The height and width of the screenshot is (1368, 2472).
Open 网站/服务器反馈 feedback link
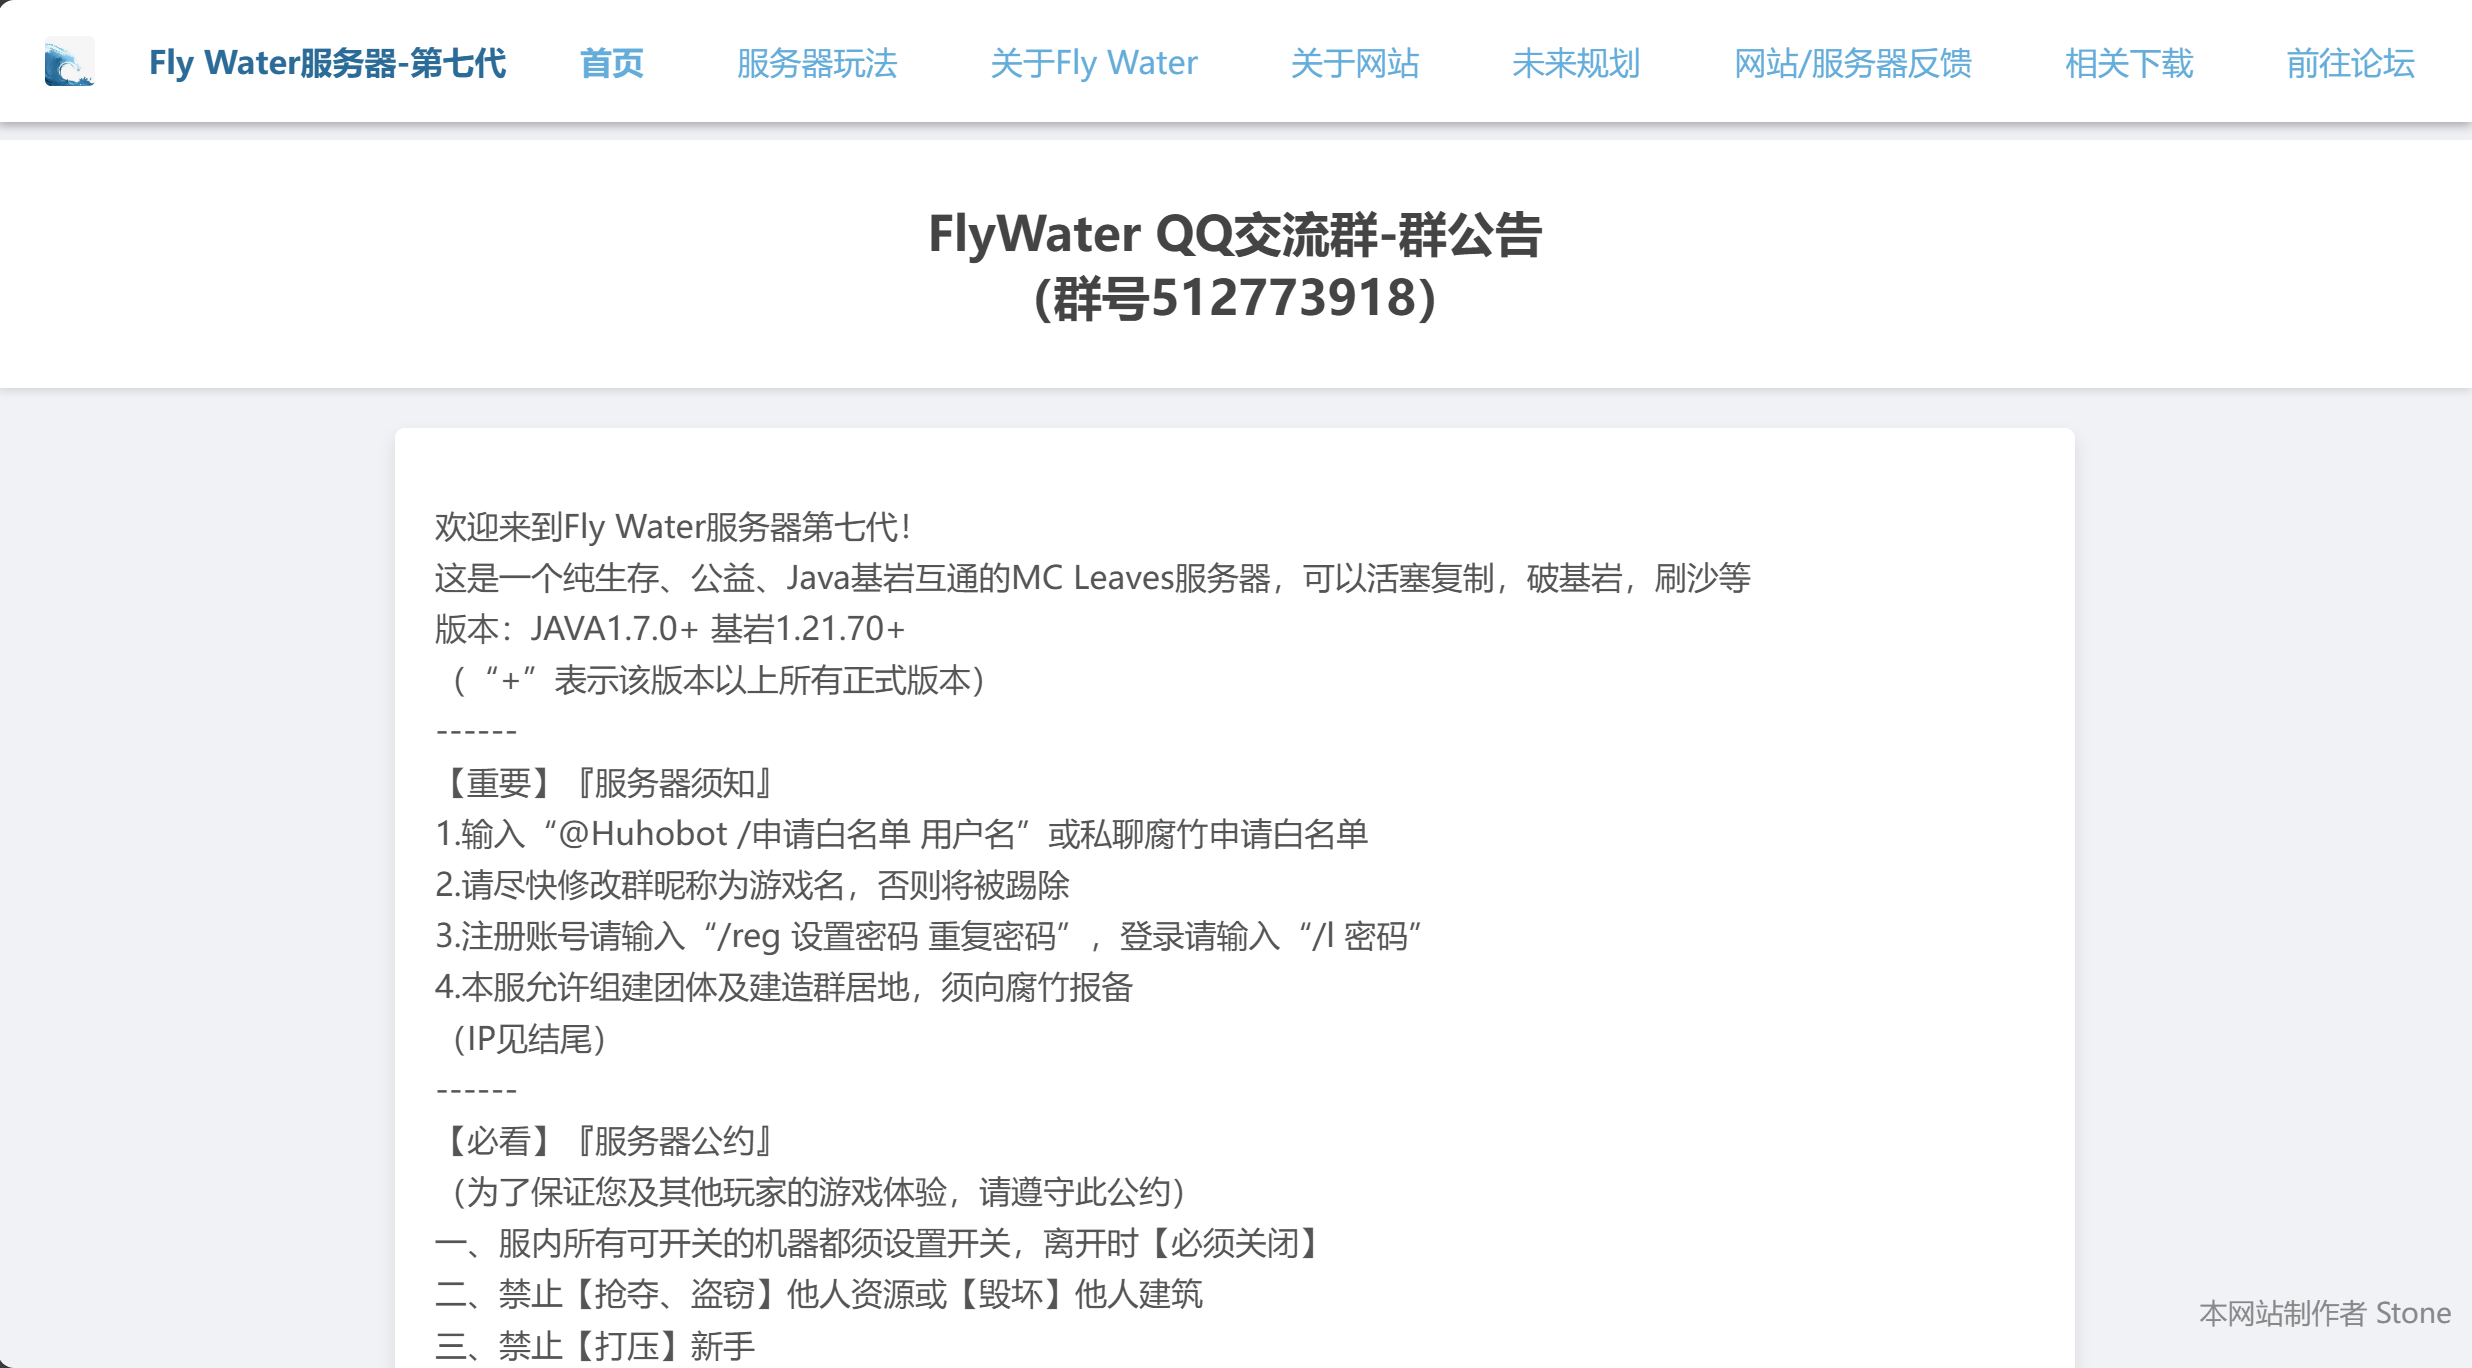(1852, 63)
